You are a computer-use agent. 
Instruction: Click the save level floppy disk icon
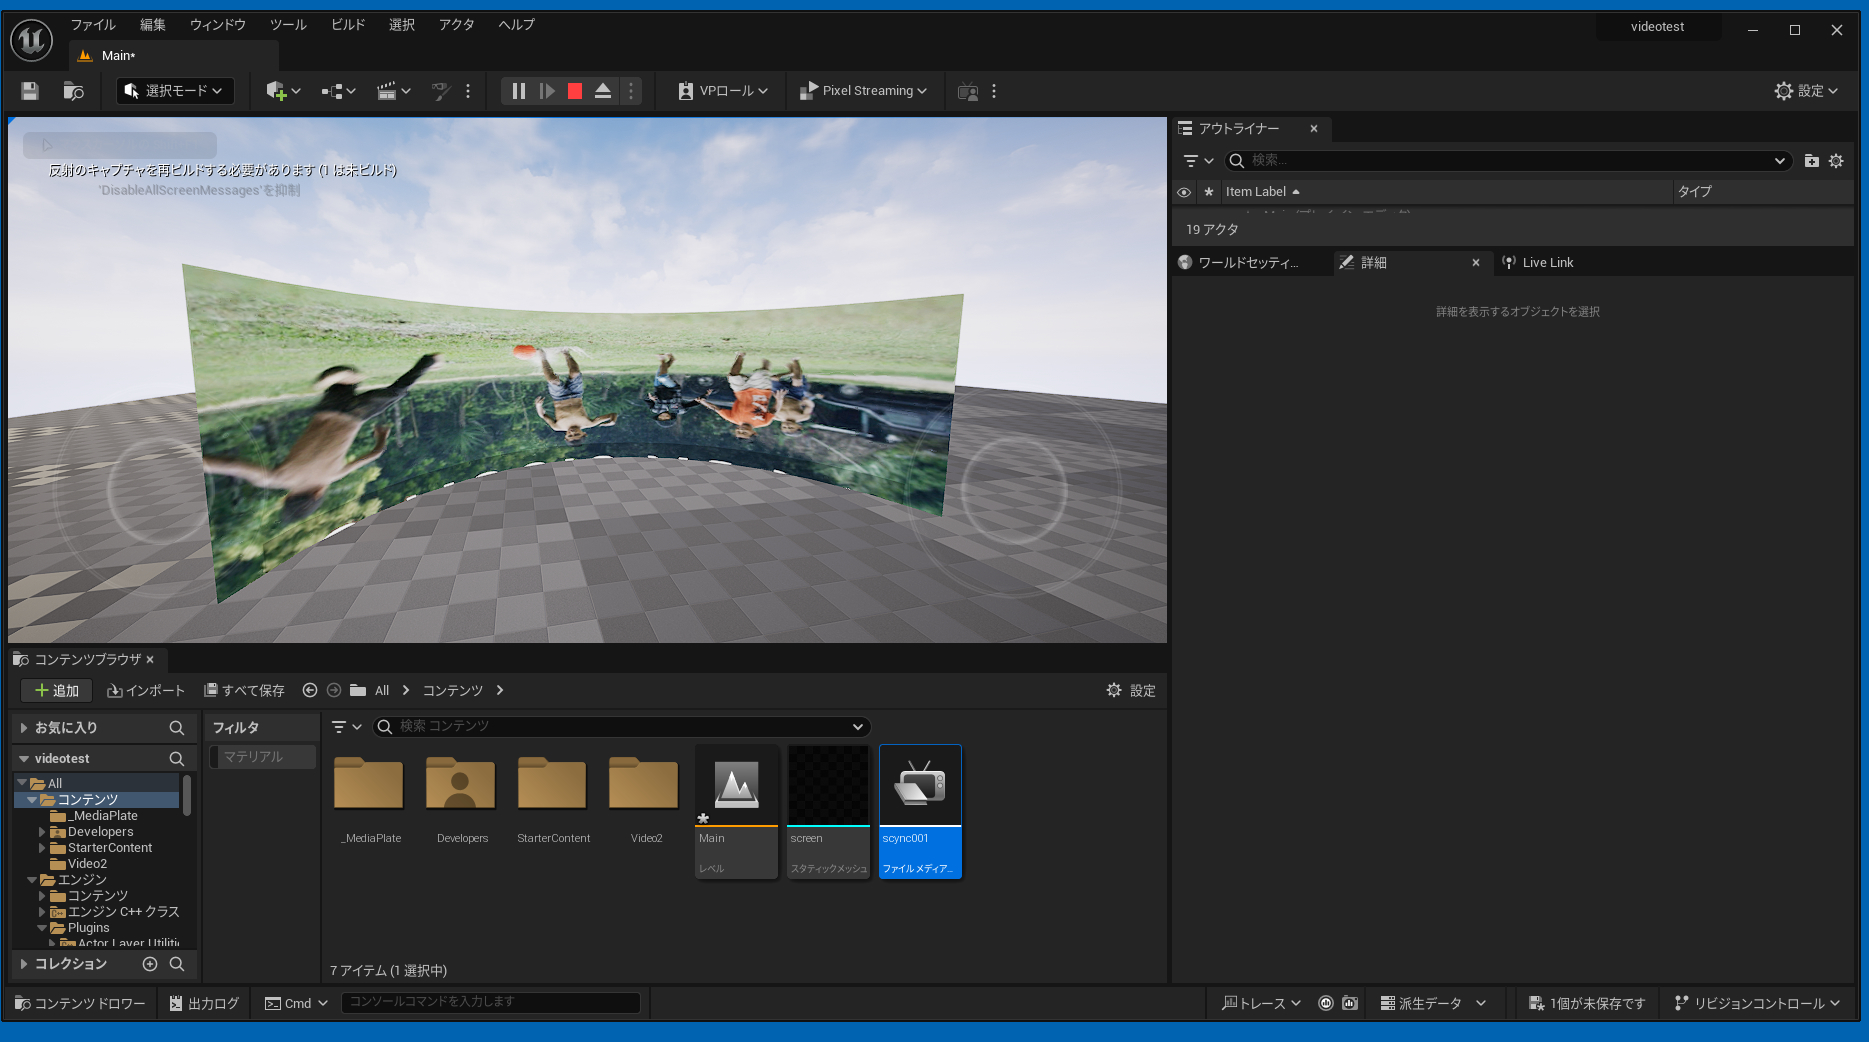(30, 91)
